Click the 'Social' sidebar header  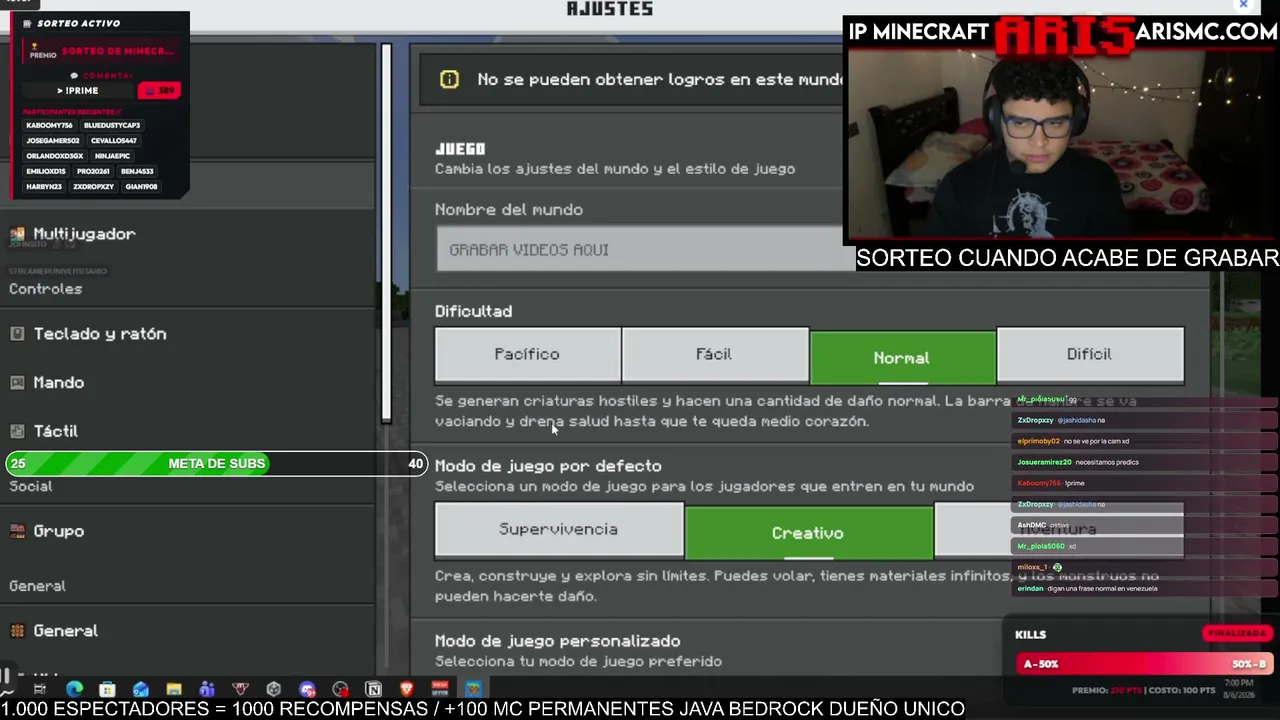click(x=31, y=486)
